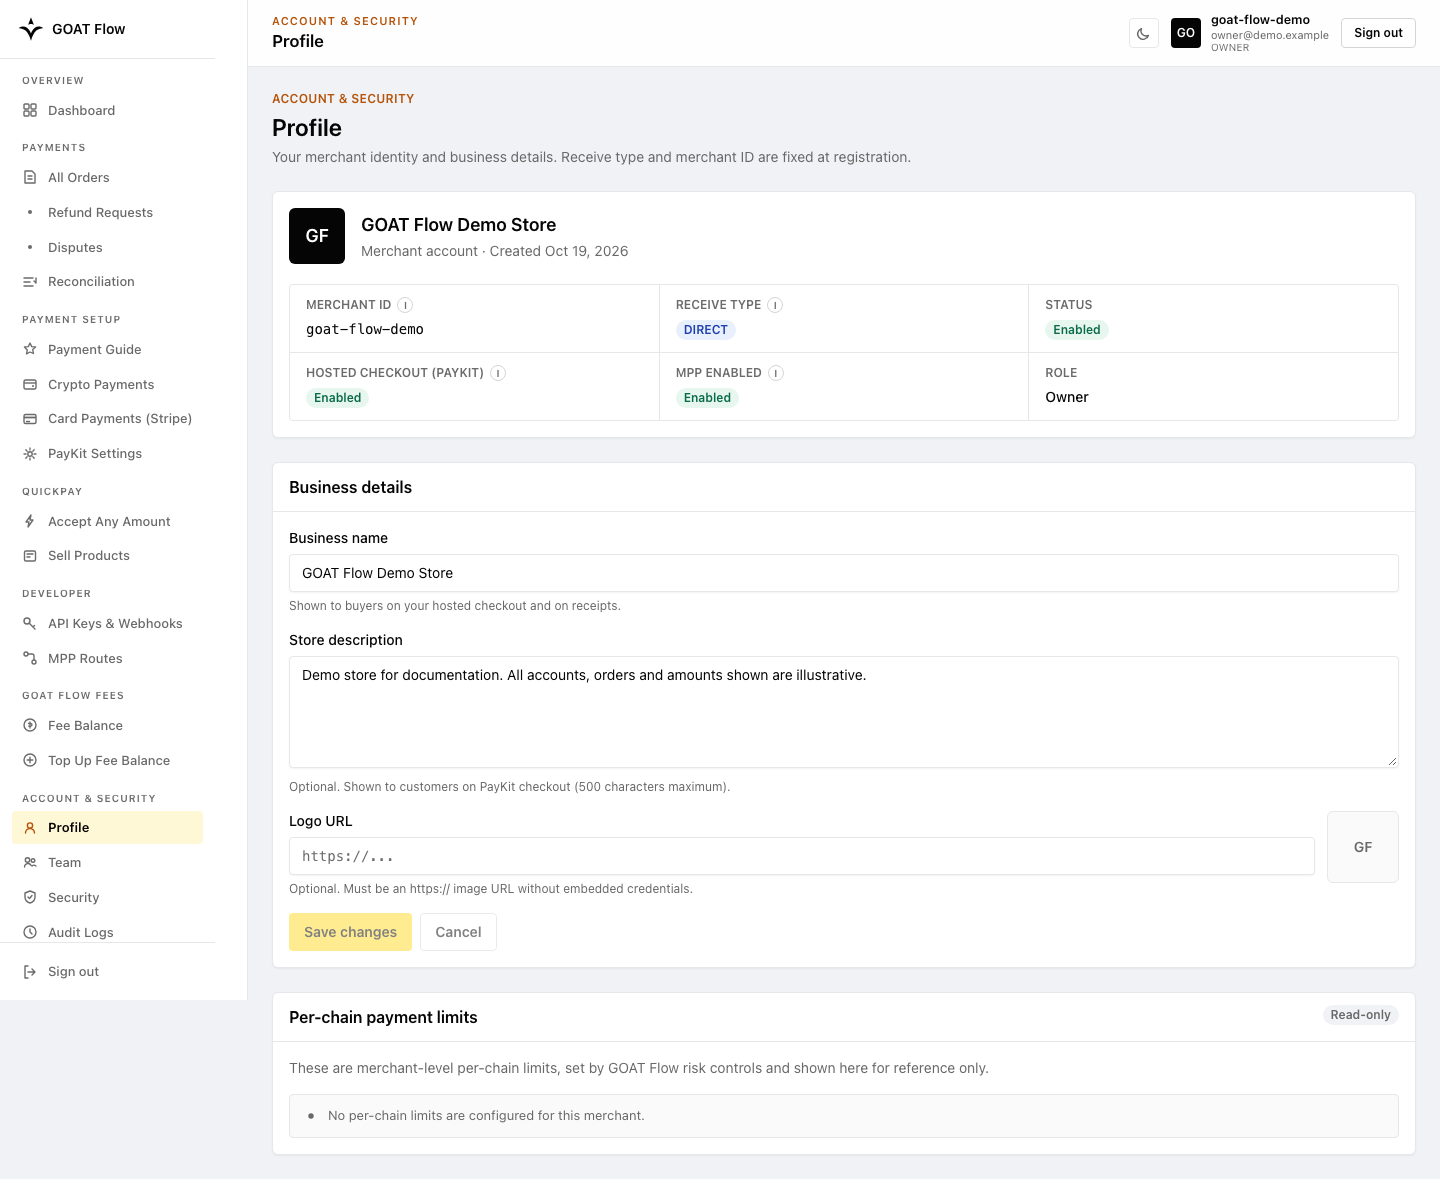
Task: Click the 'No per-chain limits are configured' notice
Action: pos(844,1116)
